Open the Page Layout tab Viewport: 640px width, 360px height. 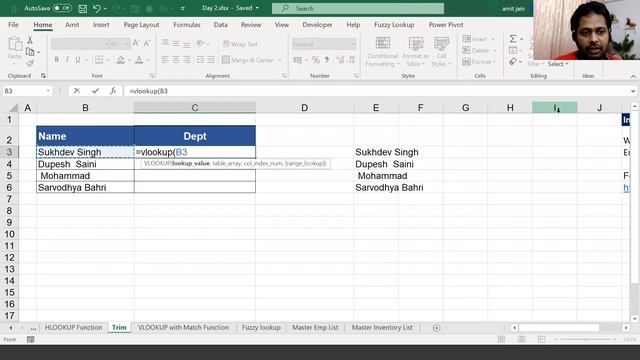[x=141, y=25]
